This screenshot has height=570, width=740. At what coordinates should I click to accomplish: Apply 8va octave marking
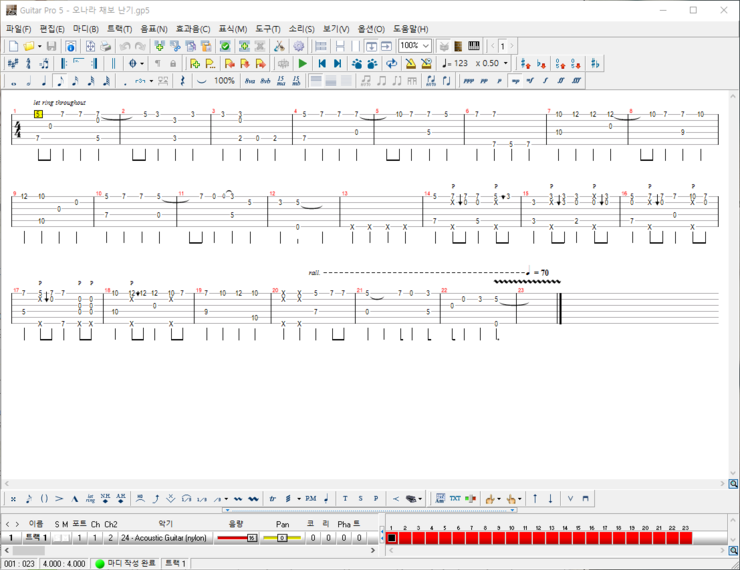(x=250, y=81)
